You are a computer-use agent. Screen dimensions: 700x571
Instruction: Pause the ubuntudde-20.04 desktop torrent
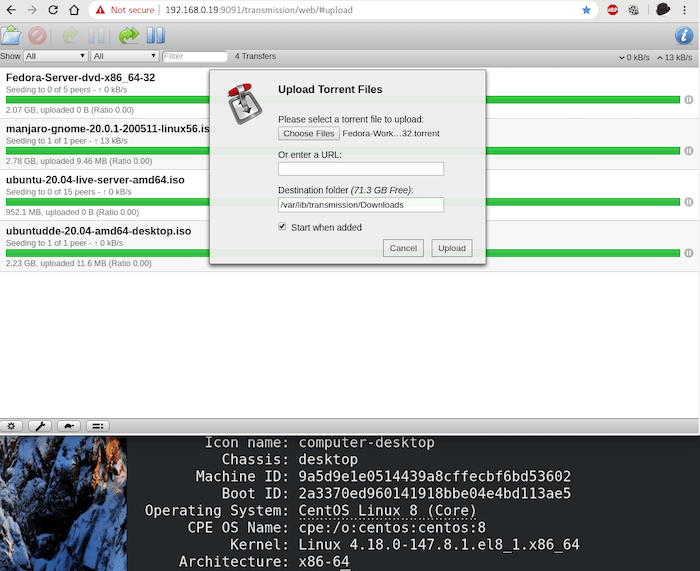(689, 253)
